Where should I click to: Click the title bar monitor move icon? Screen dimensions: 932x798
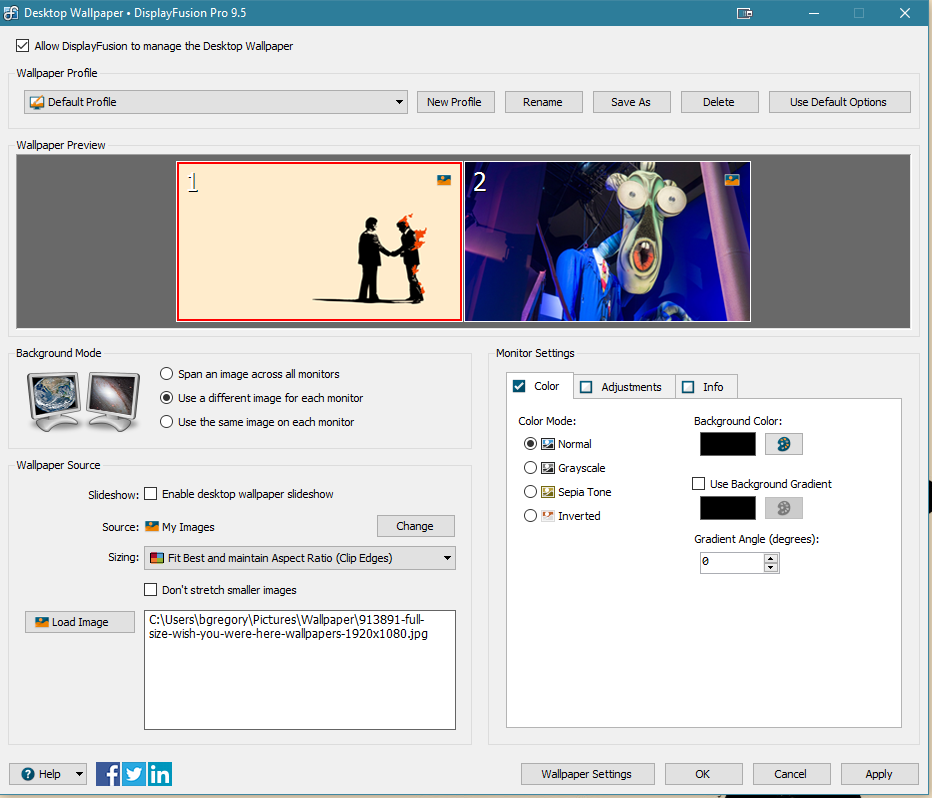point(744,13)
